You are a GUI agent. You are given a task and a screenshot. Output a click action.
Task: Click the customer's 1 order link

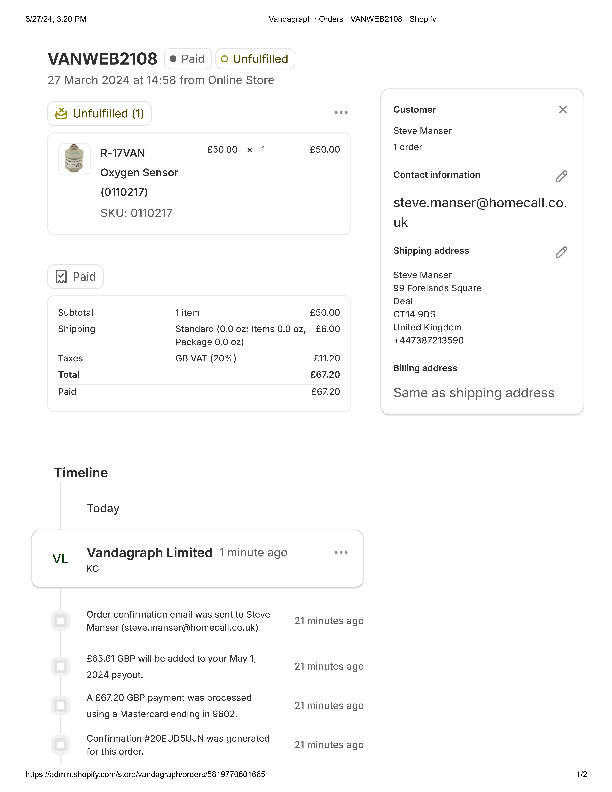coord(407,147)
